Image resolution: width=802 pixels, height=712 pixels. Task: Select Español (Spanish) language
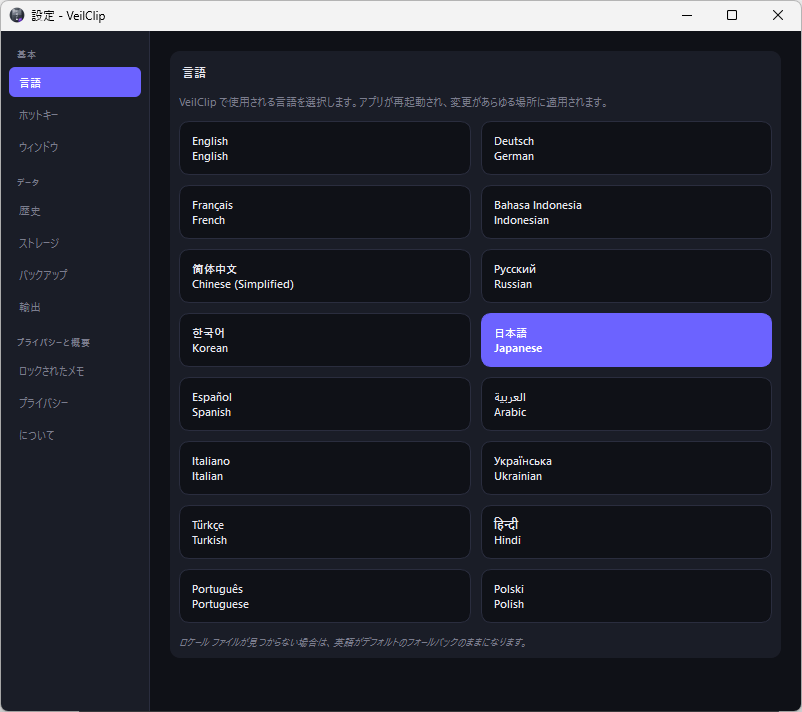(324, 404)
